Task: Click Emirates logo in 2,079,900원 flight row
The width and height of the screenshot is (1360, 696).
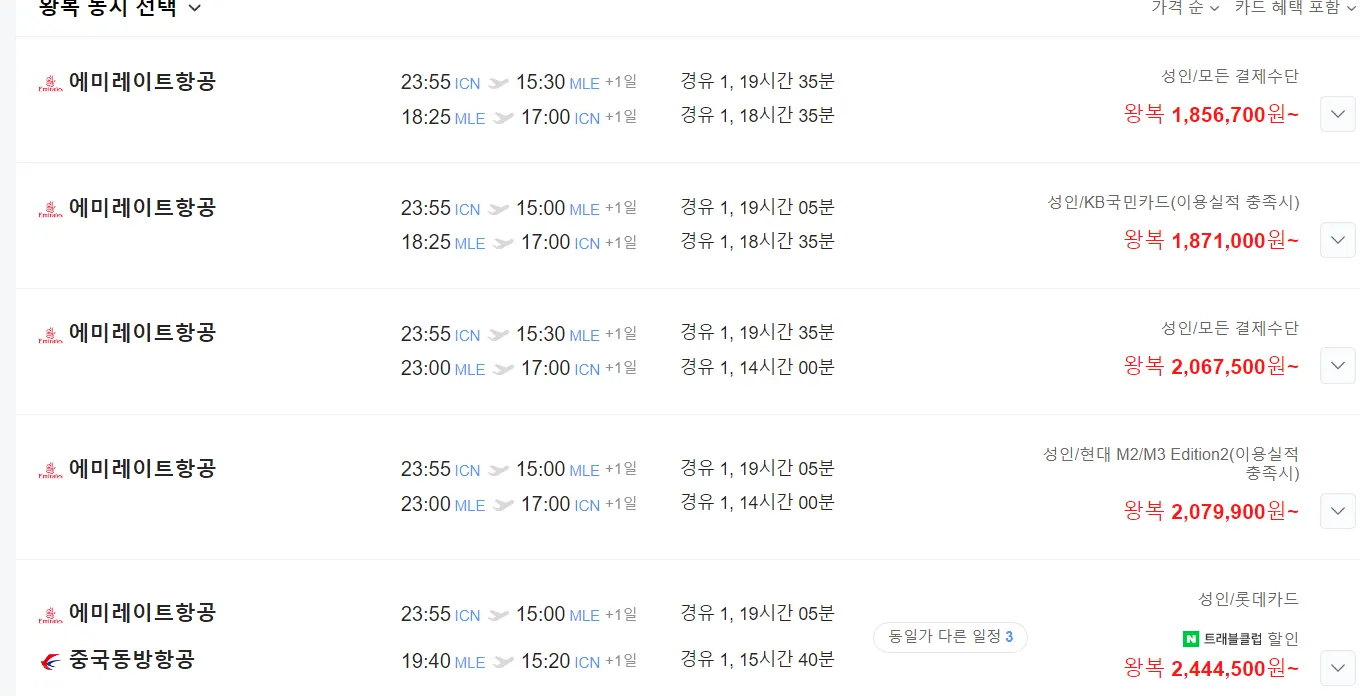Action: (50, 470)
